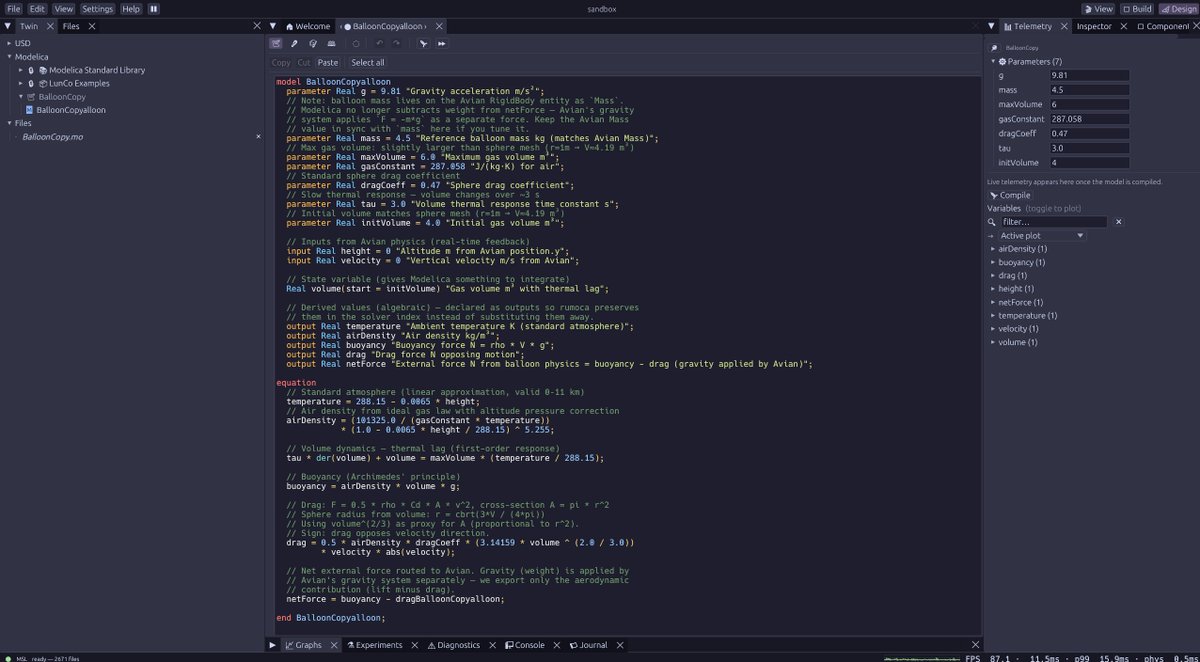Toggle volume variable for plotting
The width and height of the screenshot is (1200, 662).
(x=1017, y=342)
